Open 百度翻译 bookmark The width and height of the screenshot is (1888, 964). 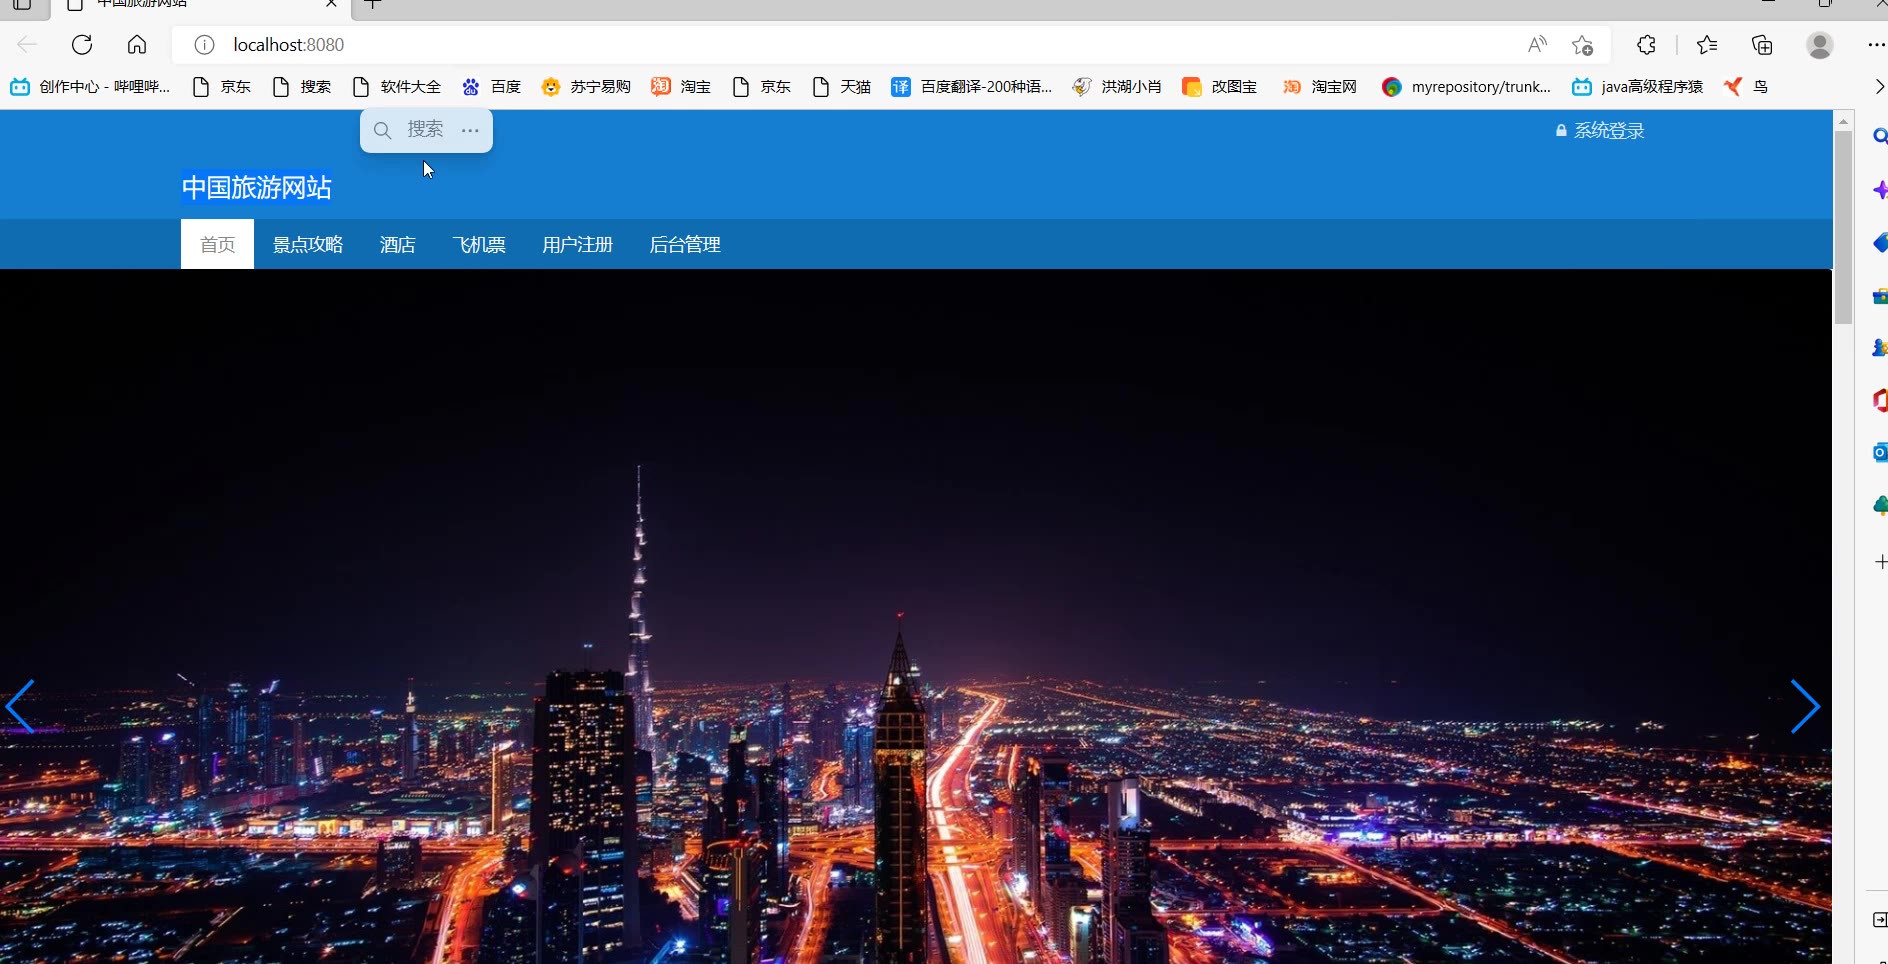(972, 87)
